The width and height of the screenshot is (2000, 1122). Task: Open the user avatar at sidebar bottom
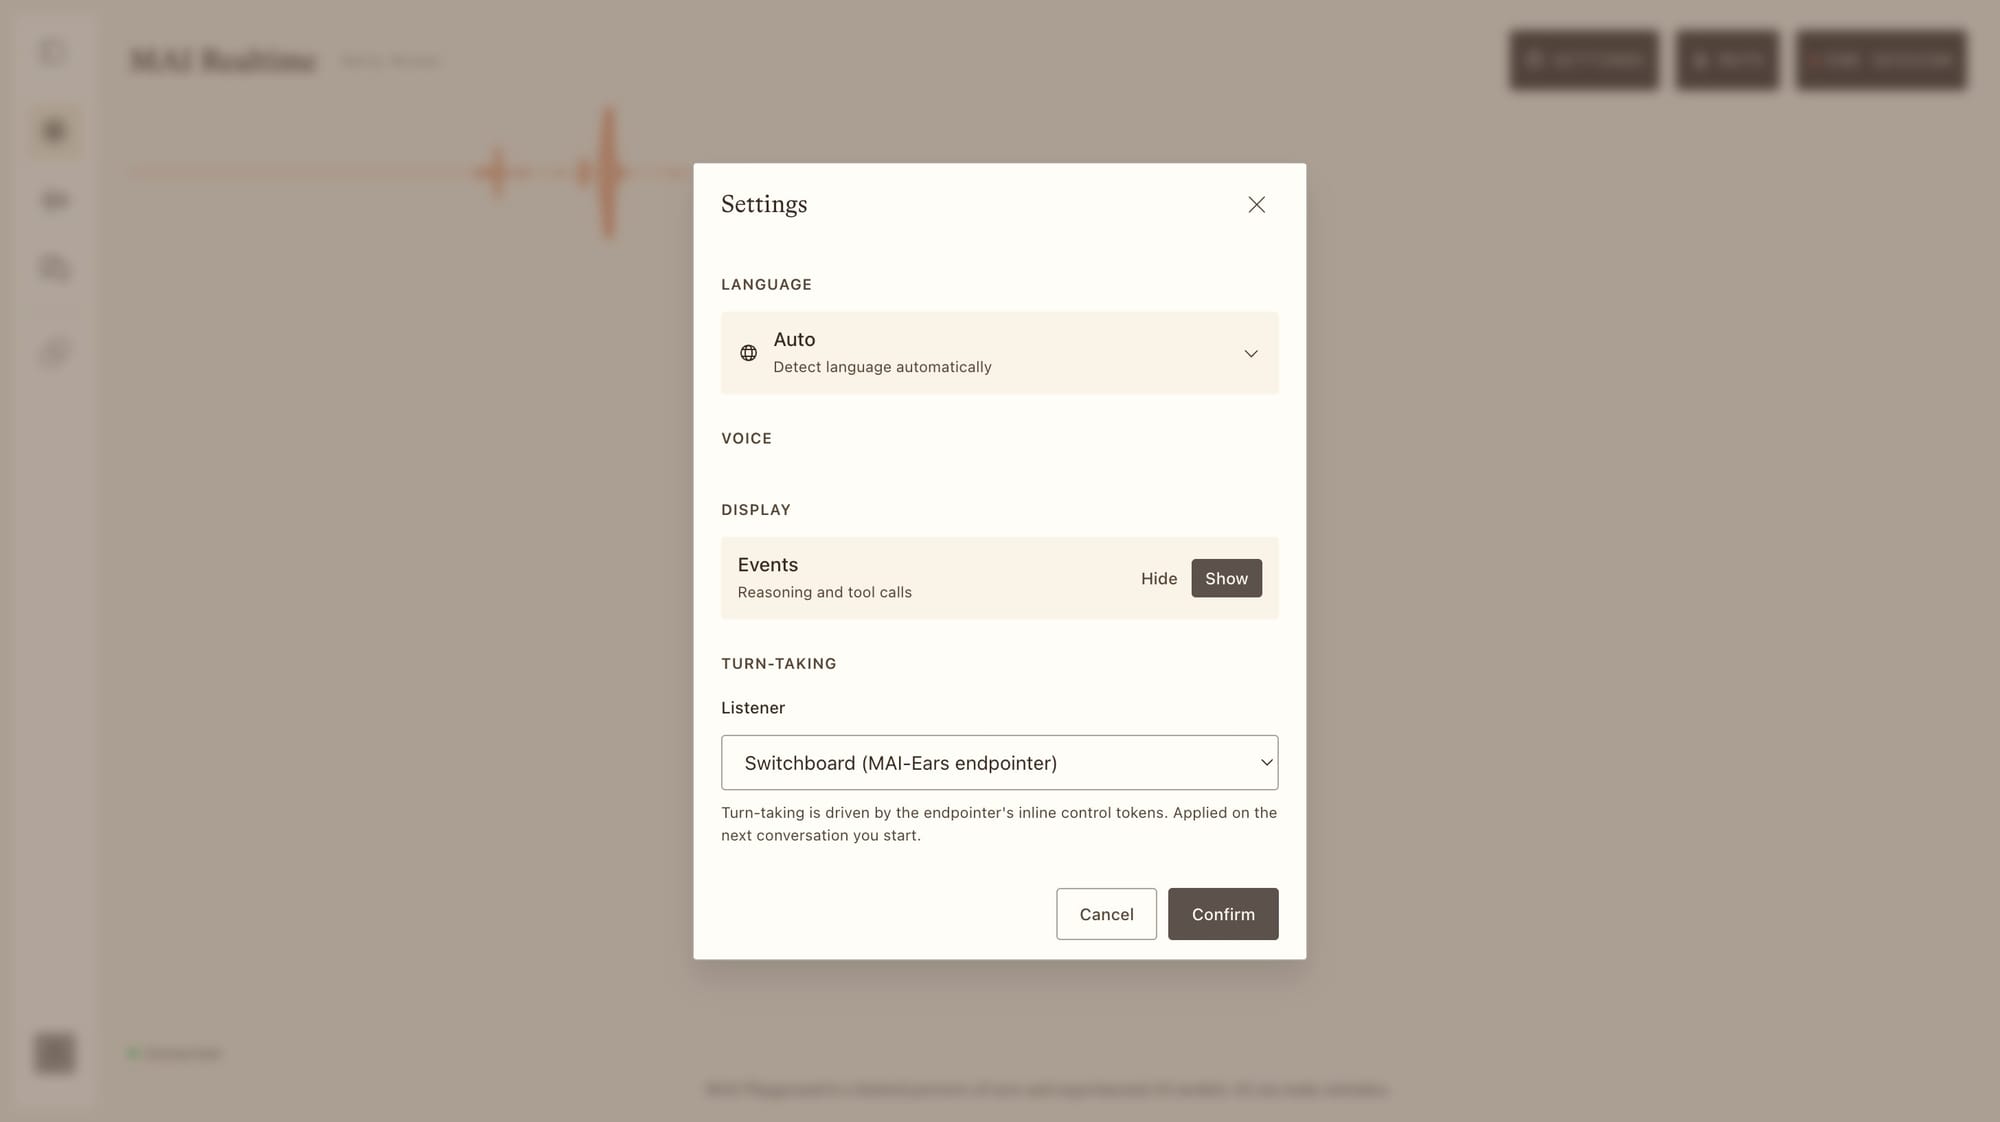pyautogui.click(x=55, y=1053)
